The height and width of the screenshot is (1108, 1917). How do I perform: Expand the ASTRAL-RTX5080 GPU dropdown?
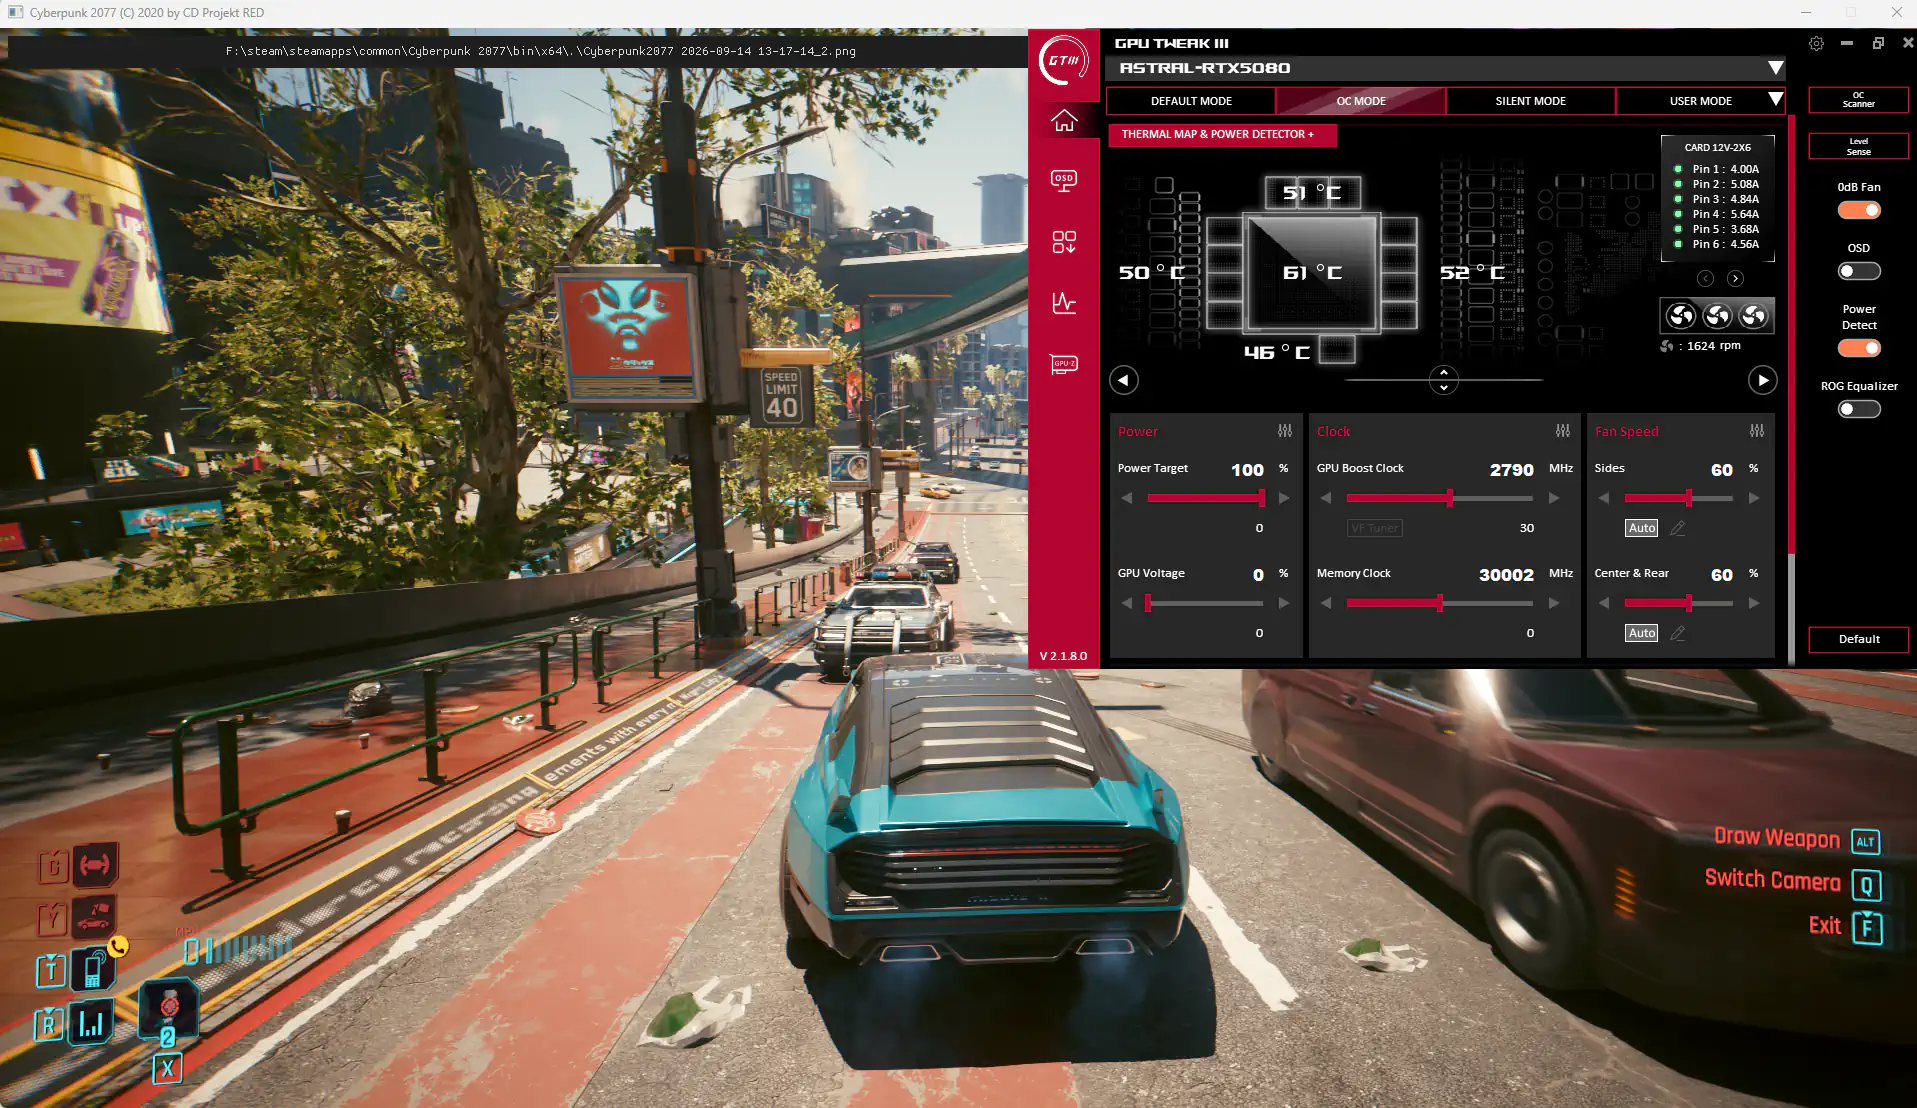pos(1775,68)
